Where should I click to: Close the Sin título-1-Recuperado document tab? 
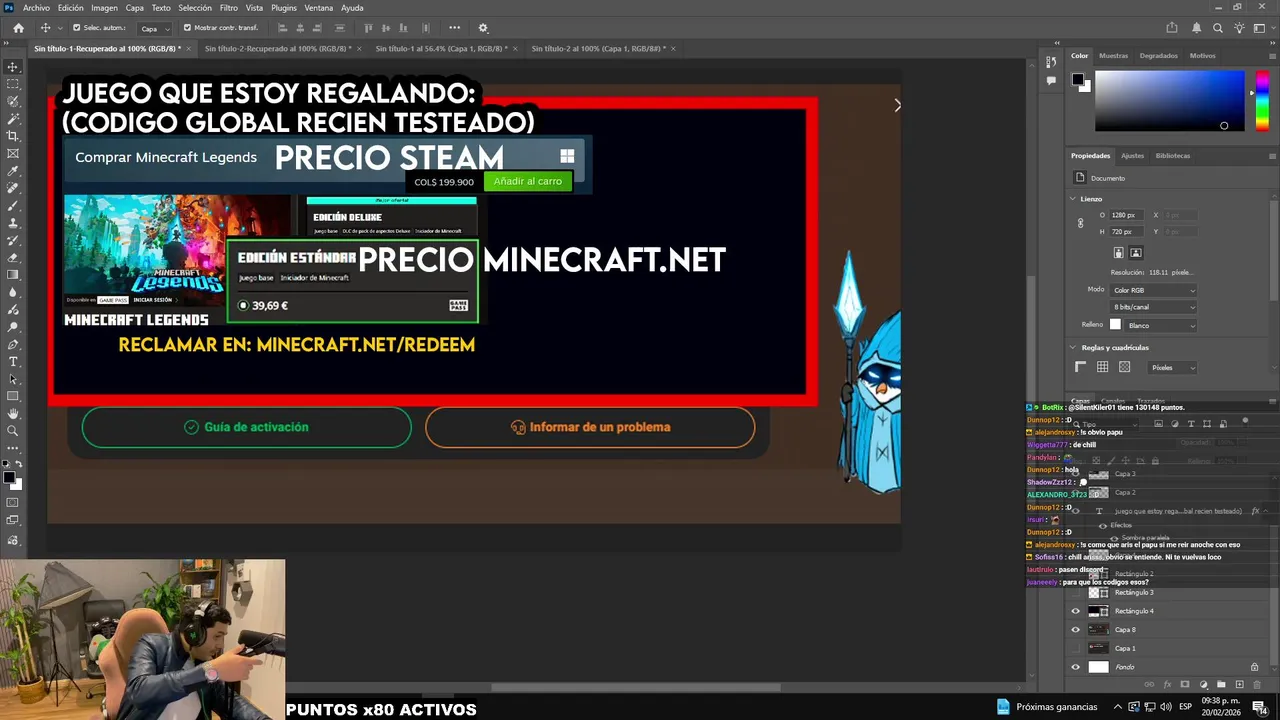pos(188,48)
